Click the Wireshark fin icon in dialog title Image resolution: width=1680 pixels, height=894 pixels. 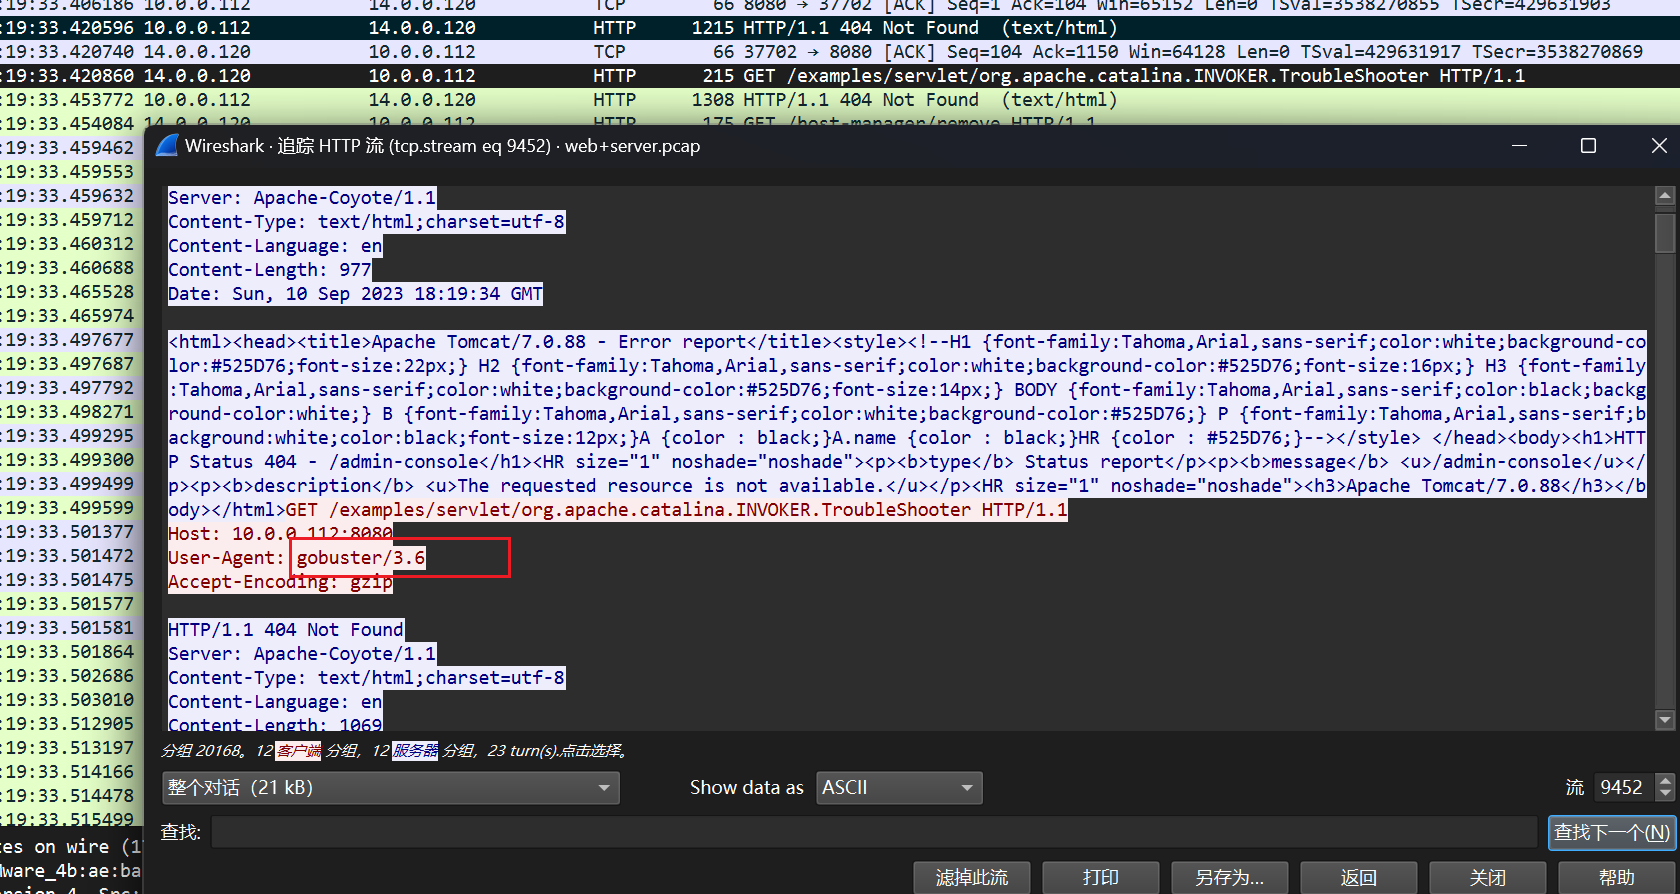pos(167,146)
